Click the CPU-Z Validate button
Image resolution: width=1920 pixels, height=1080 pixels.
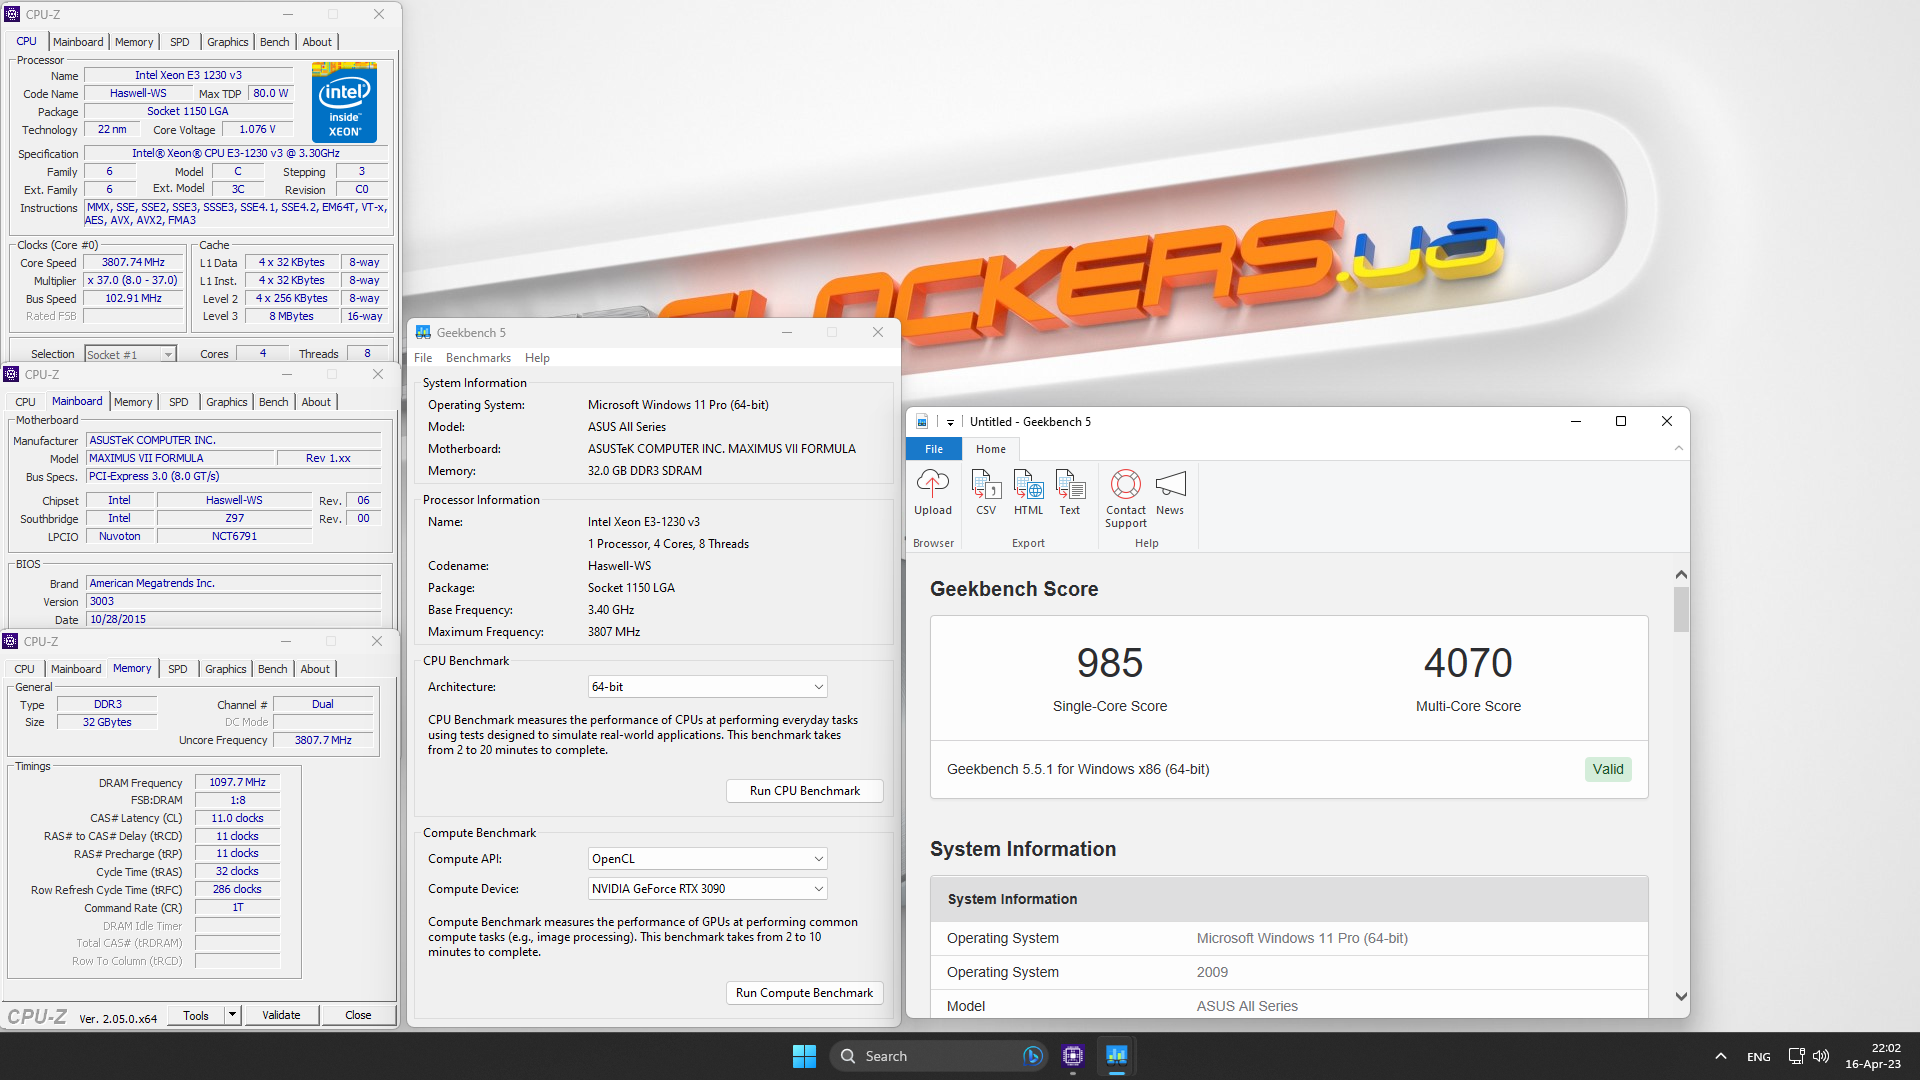pos(281,1015)
